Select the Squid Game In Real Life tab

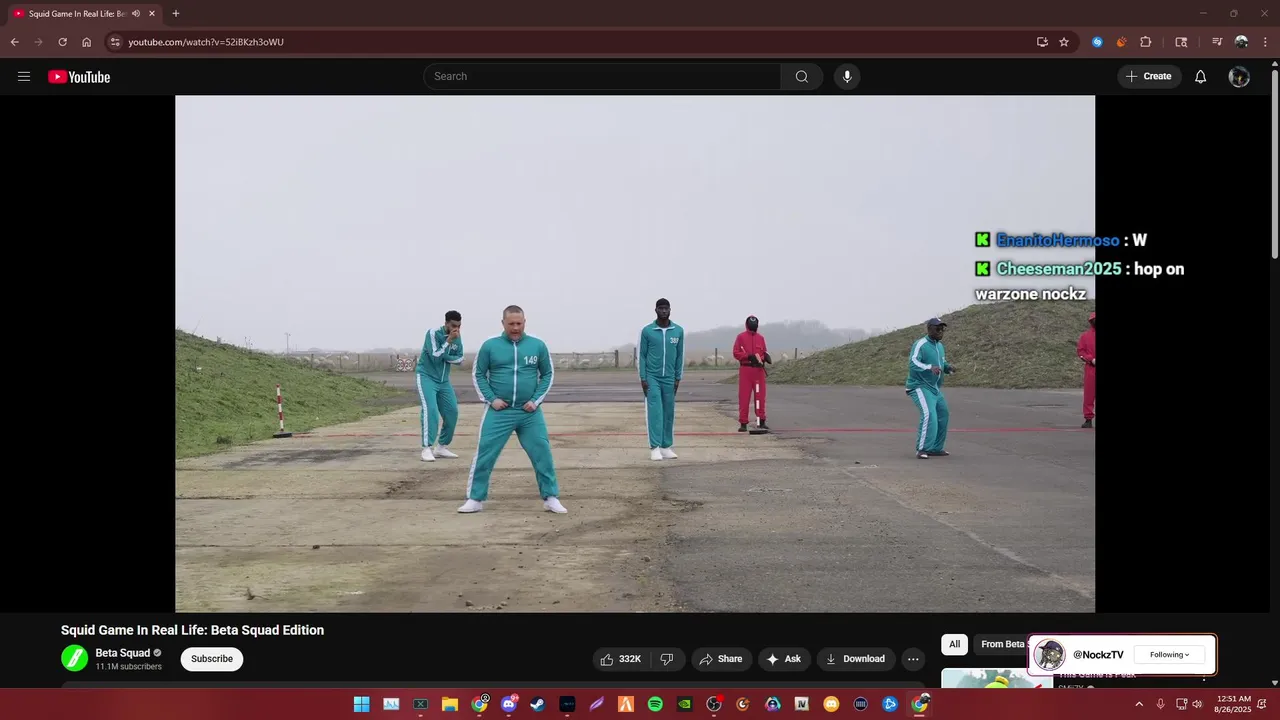[84, 13]
